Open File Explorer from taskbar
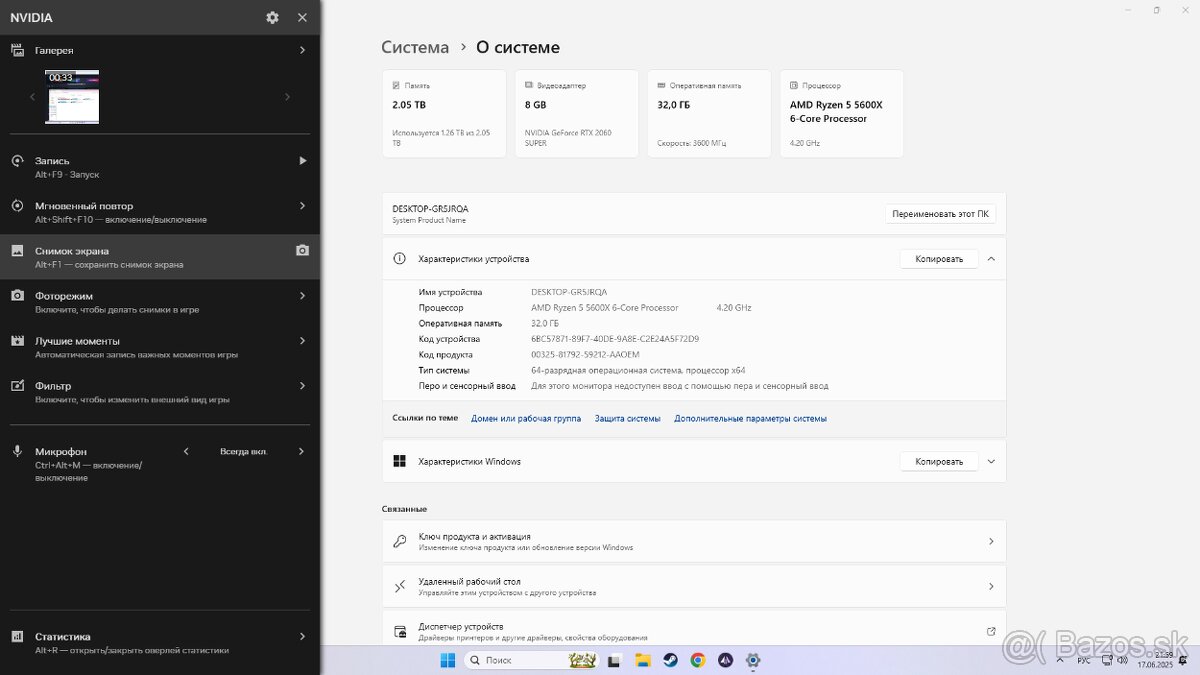Screen dimensions: 1200x675 click(642, 660)
